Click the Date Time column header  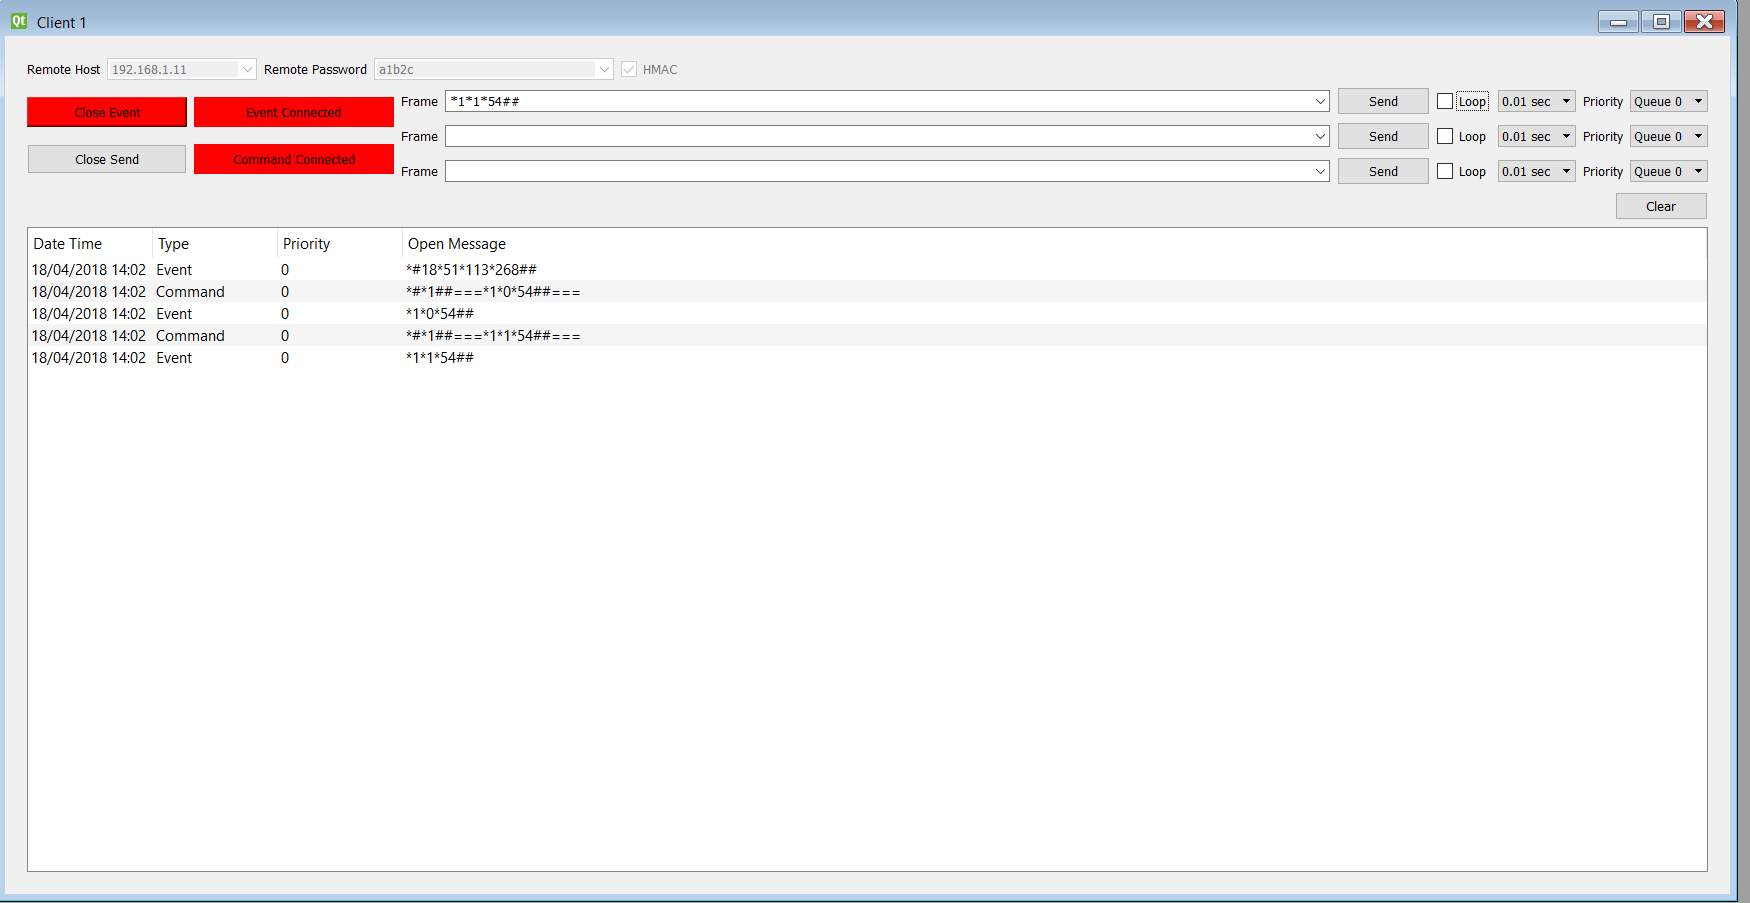tap(90, 243)
